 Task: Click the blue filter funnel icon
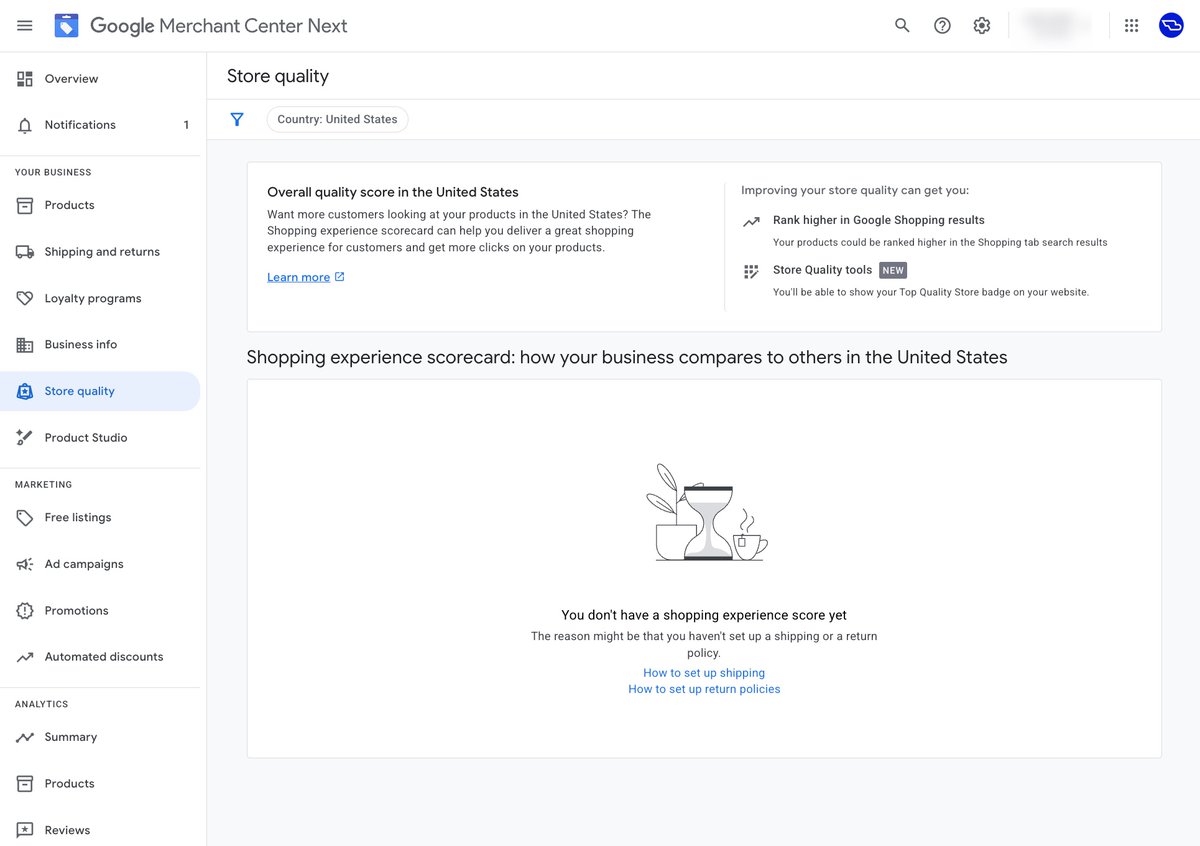(237, 119)
